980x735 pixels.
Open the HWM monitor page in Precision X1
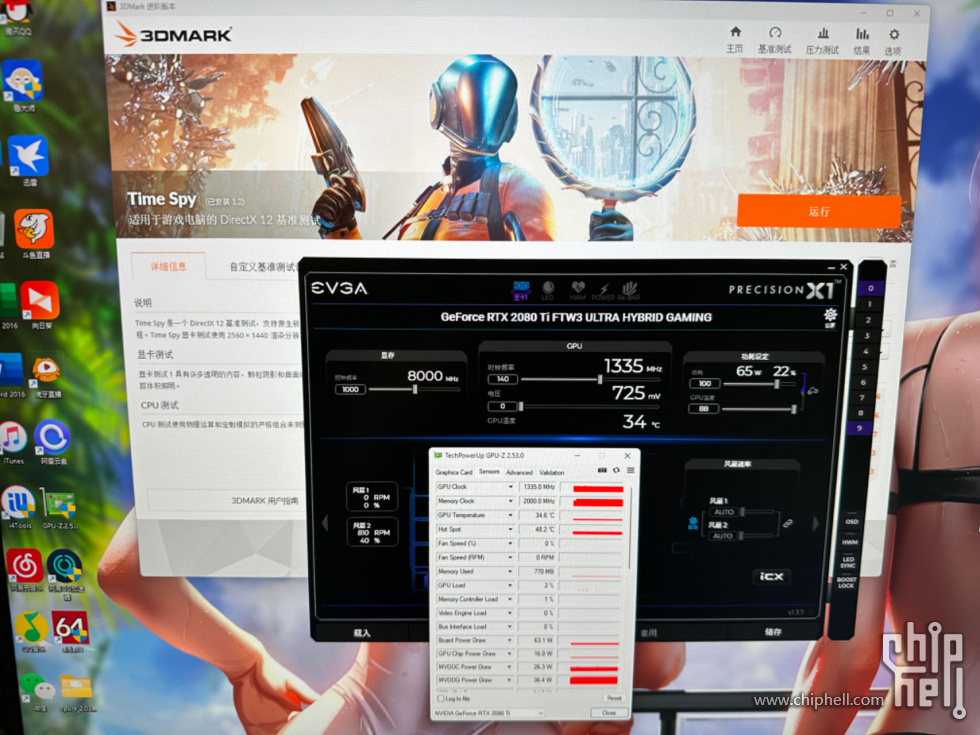pos(577,291)
